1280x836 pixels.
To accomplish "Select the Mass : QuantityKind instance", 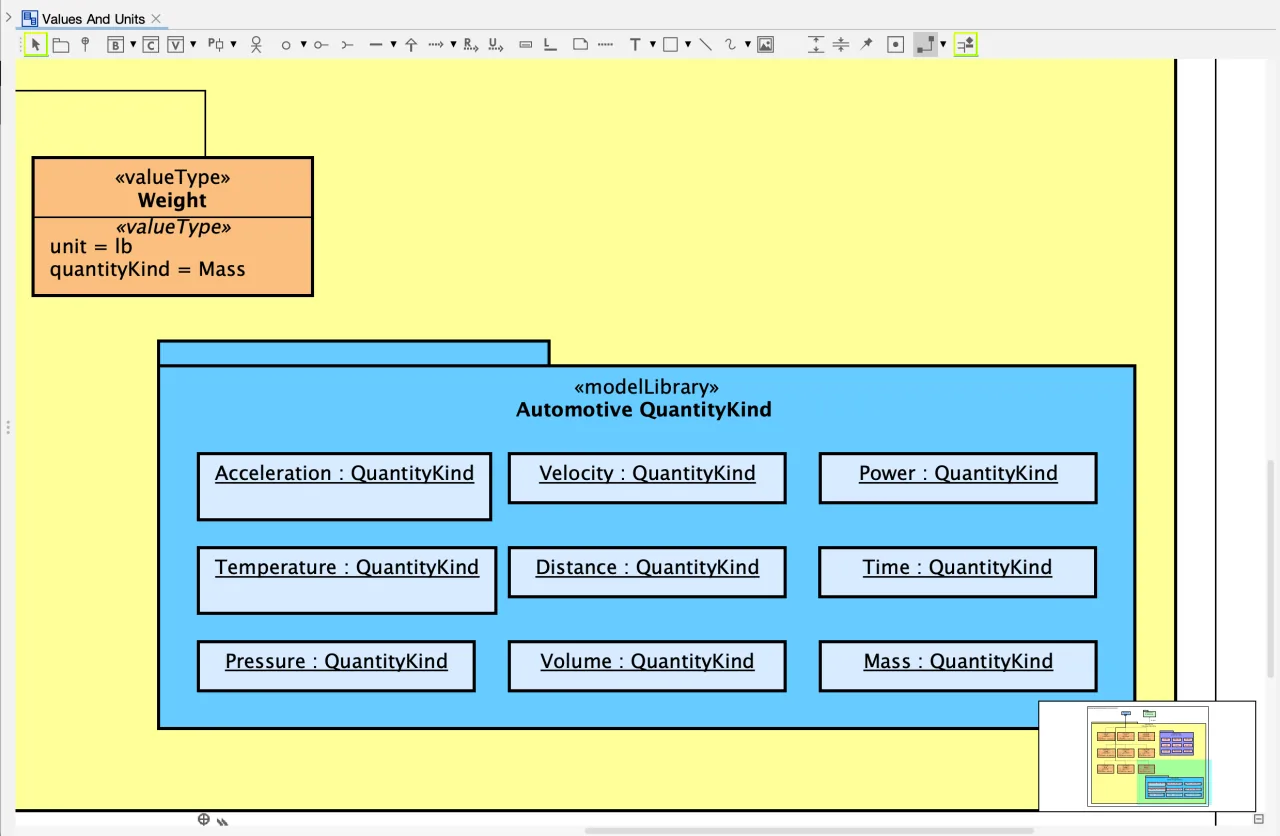I will click(x=958, y=666).
